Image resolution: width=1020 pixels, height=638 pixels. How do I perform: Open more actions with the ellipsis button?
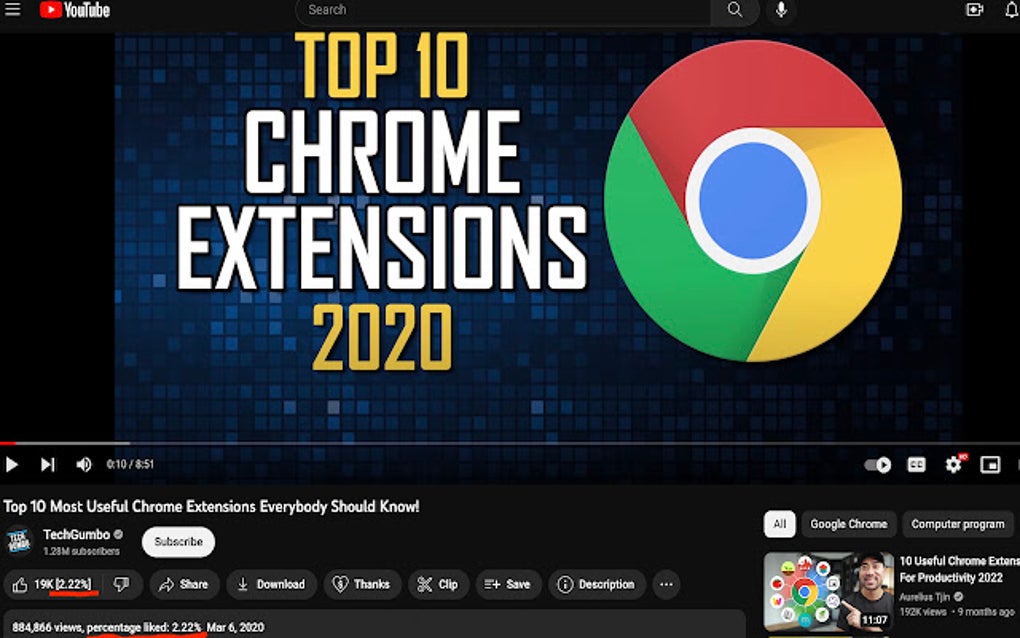tap(666, 584)
